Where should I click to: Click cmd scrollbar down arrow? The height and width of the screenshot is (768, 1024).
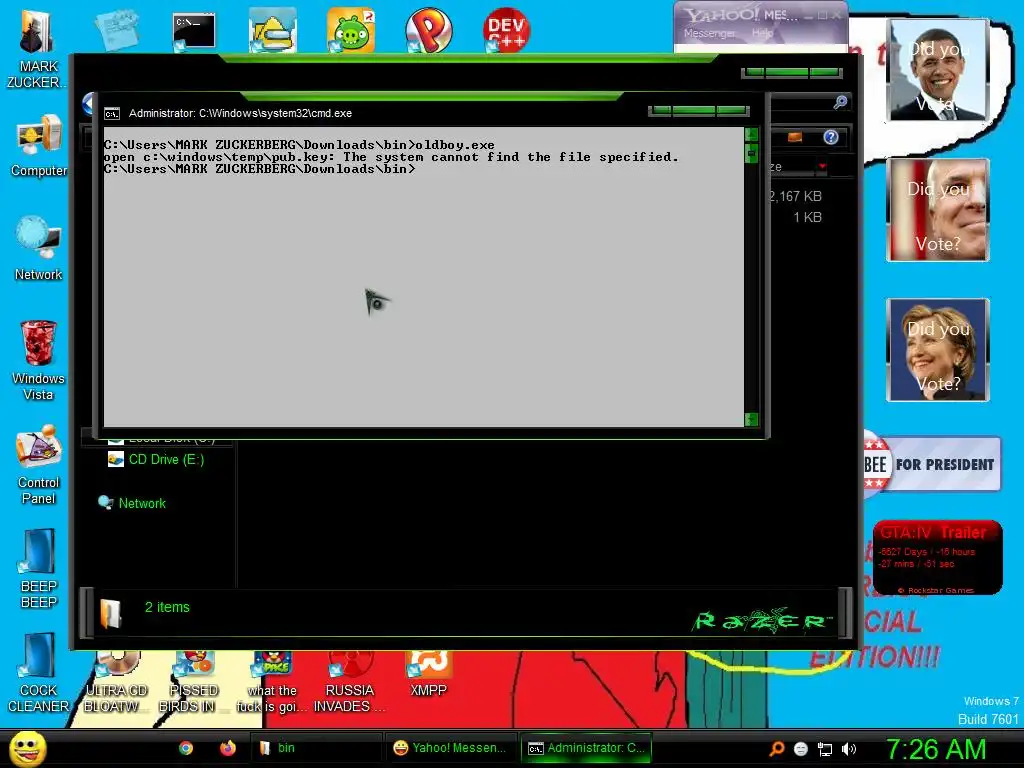coord(752,419)
